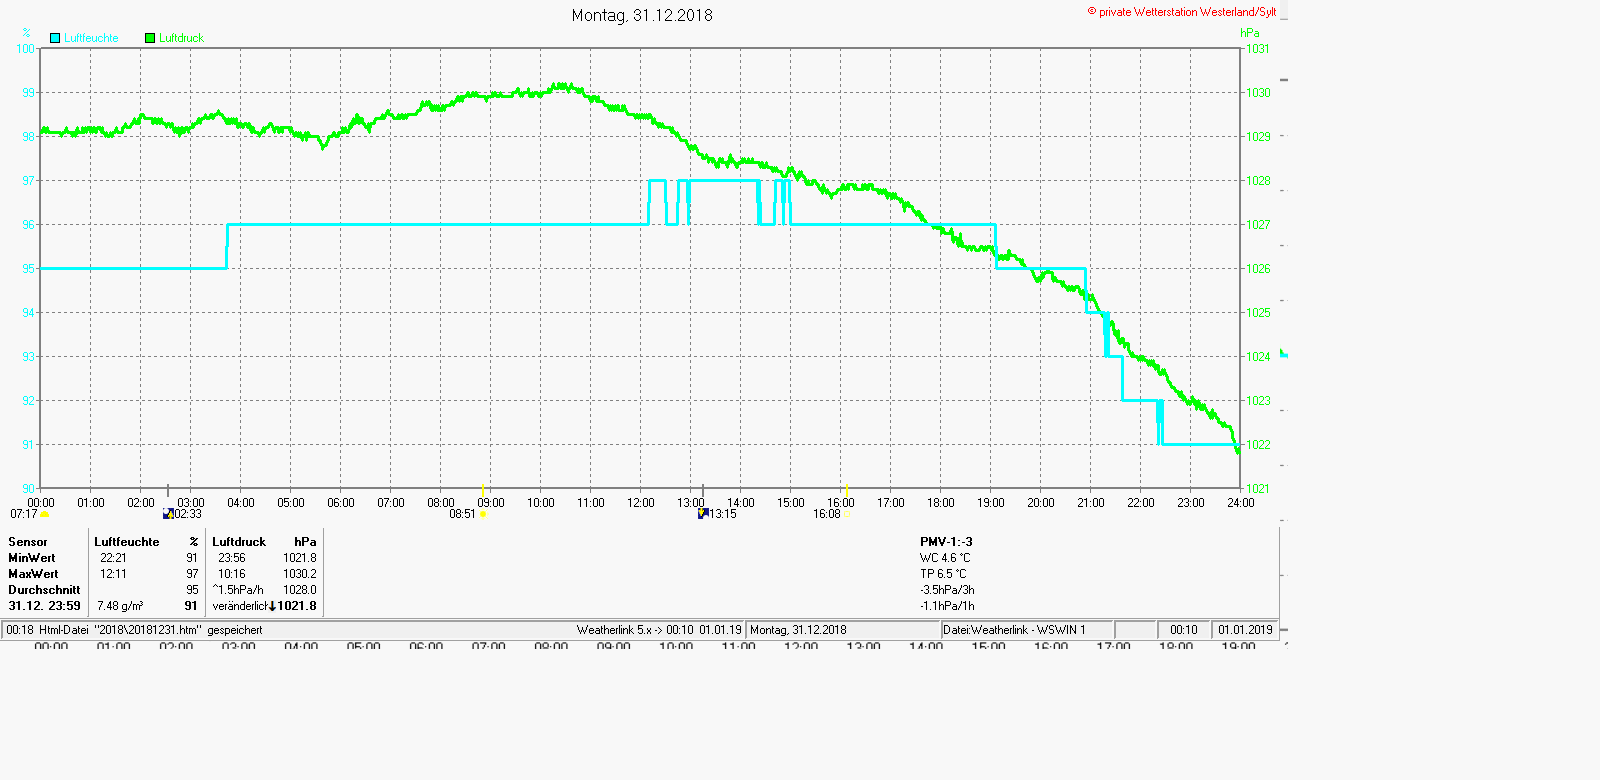Click the '00:10' time field in status bar
Image resolution: width=1600 pixels, height=780 pixels.
point(1184,630)
